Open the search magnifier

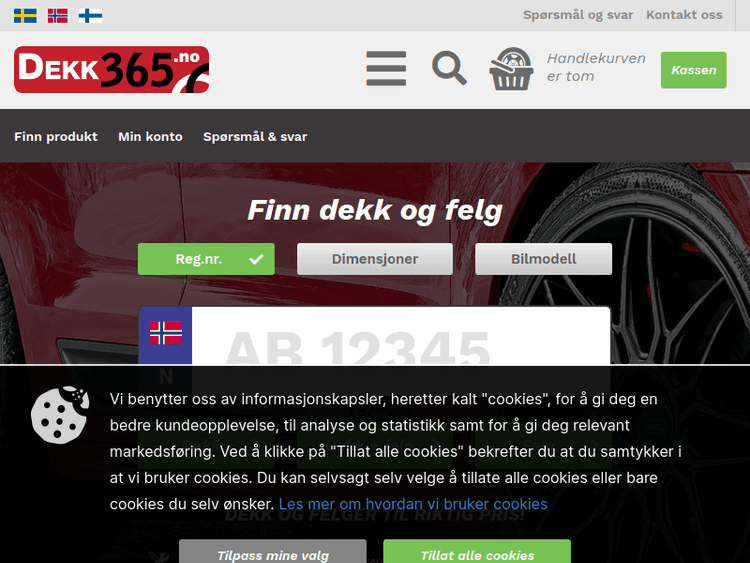tap(449, 69)
